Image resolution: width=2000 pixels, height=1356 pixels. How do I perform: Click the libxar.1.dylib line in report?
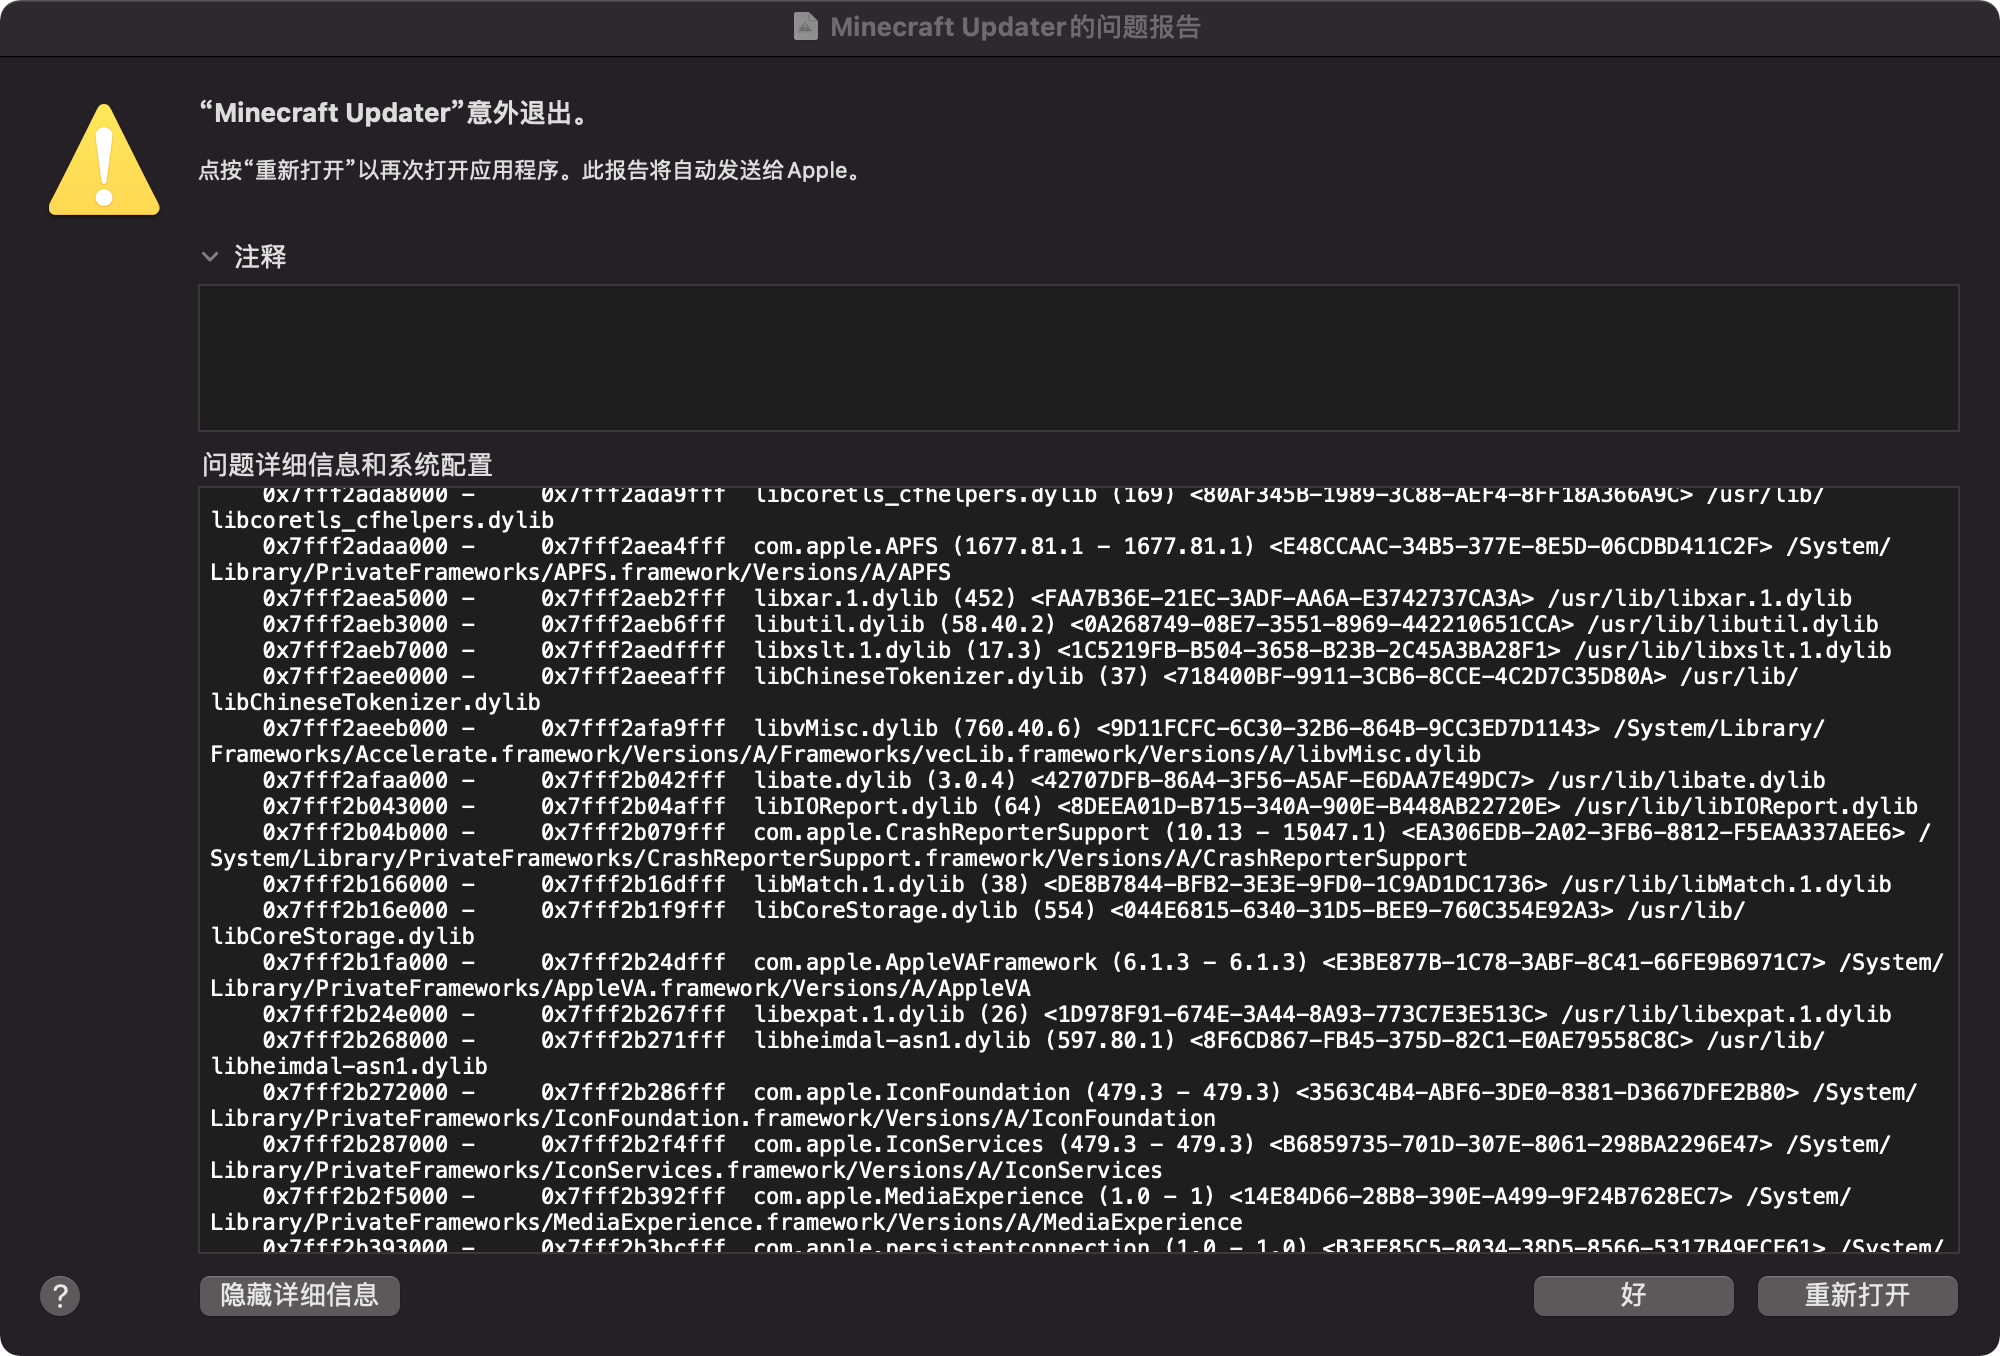click(845, 598)
